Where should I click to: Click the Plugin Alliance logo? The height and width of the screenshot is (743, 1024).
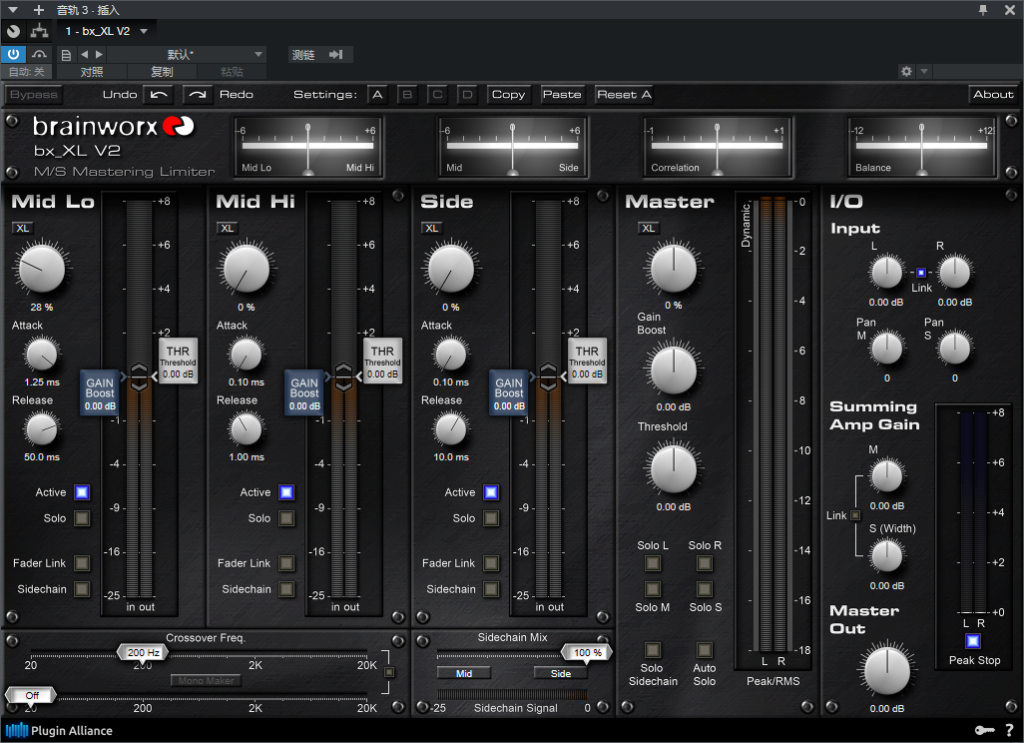[59, 730]
